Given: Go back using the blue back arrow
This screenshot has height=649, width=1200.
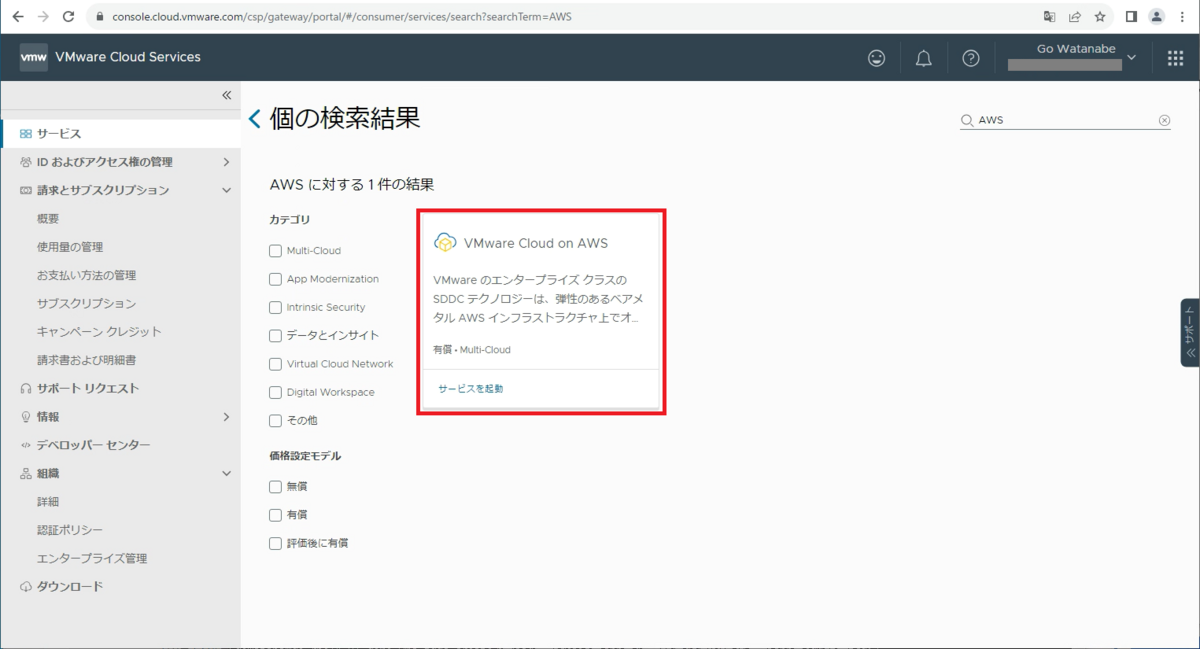Looking at the screenshot, I should (x=254, y=117).
